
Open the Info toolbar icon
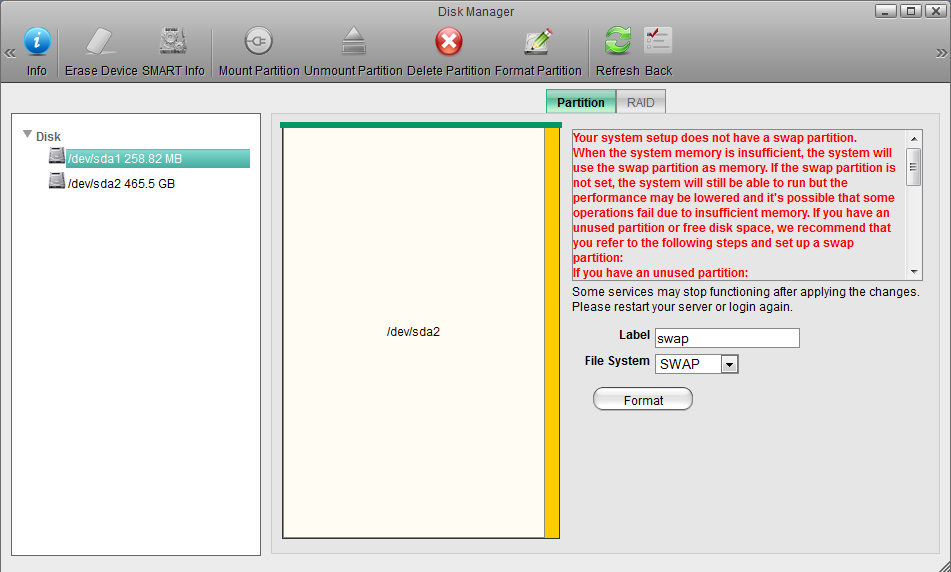[x=37, y=42]
